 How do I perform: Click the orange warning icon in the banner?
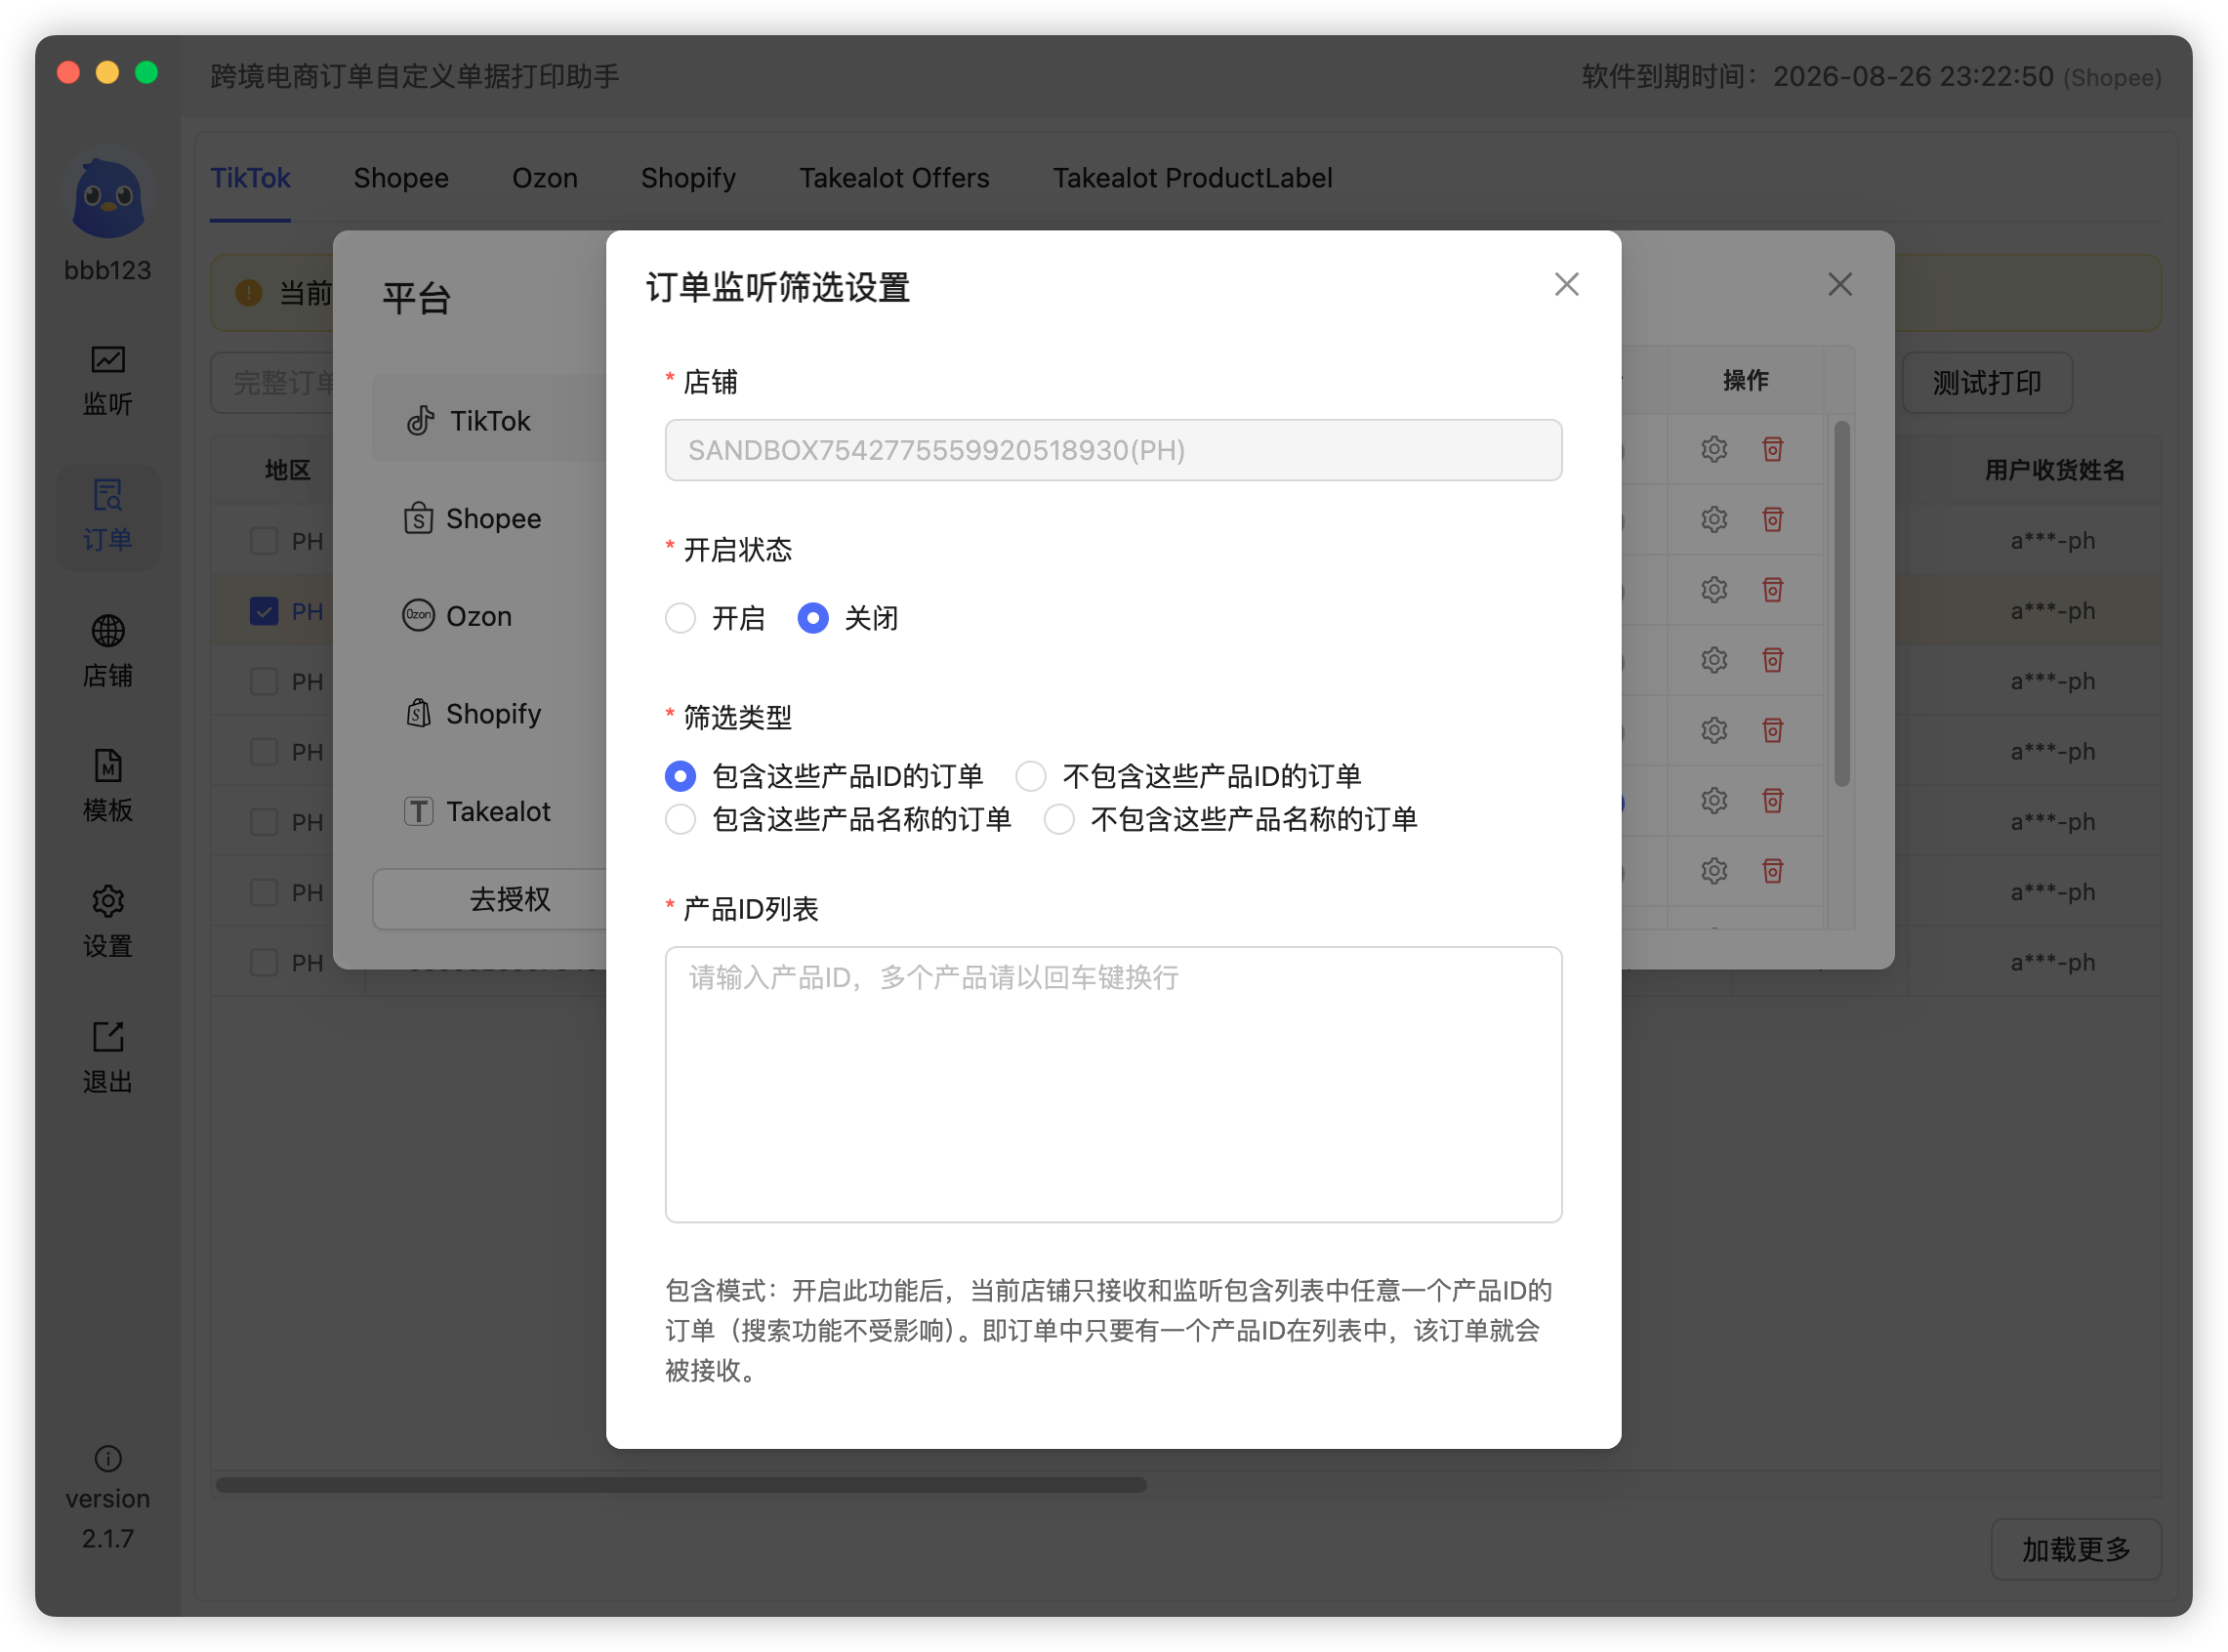click(248, 293)
